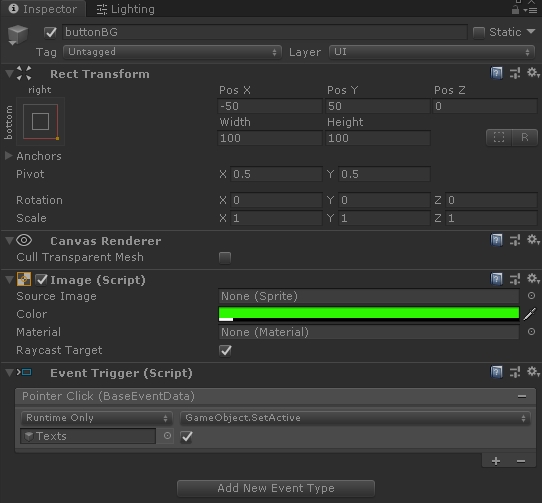The height and width of the screenshot is (503, 542).
Task: Enable the Cull Transparent Mesh checkbox
Action: tap(225, 258)
